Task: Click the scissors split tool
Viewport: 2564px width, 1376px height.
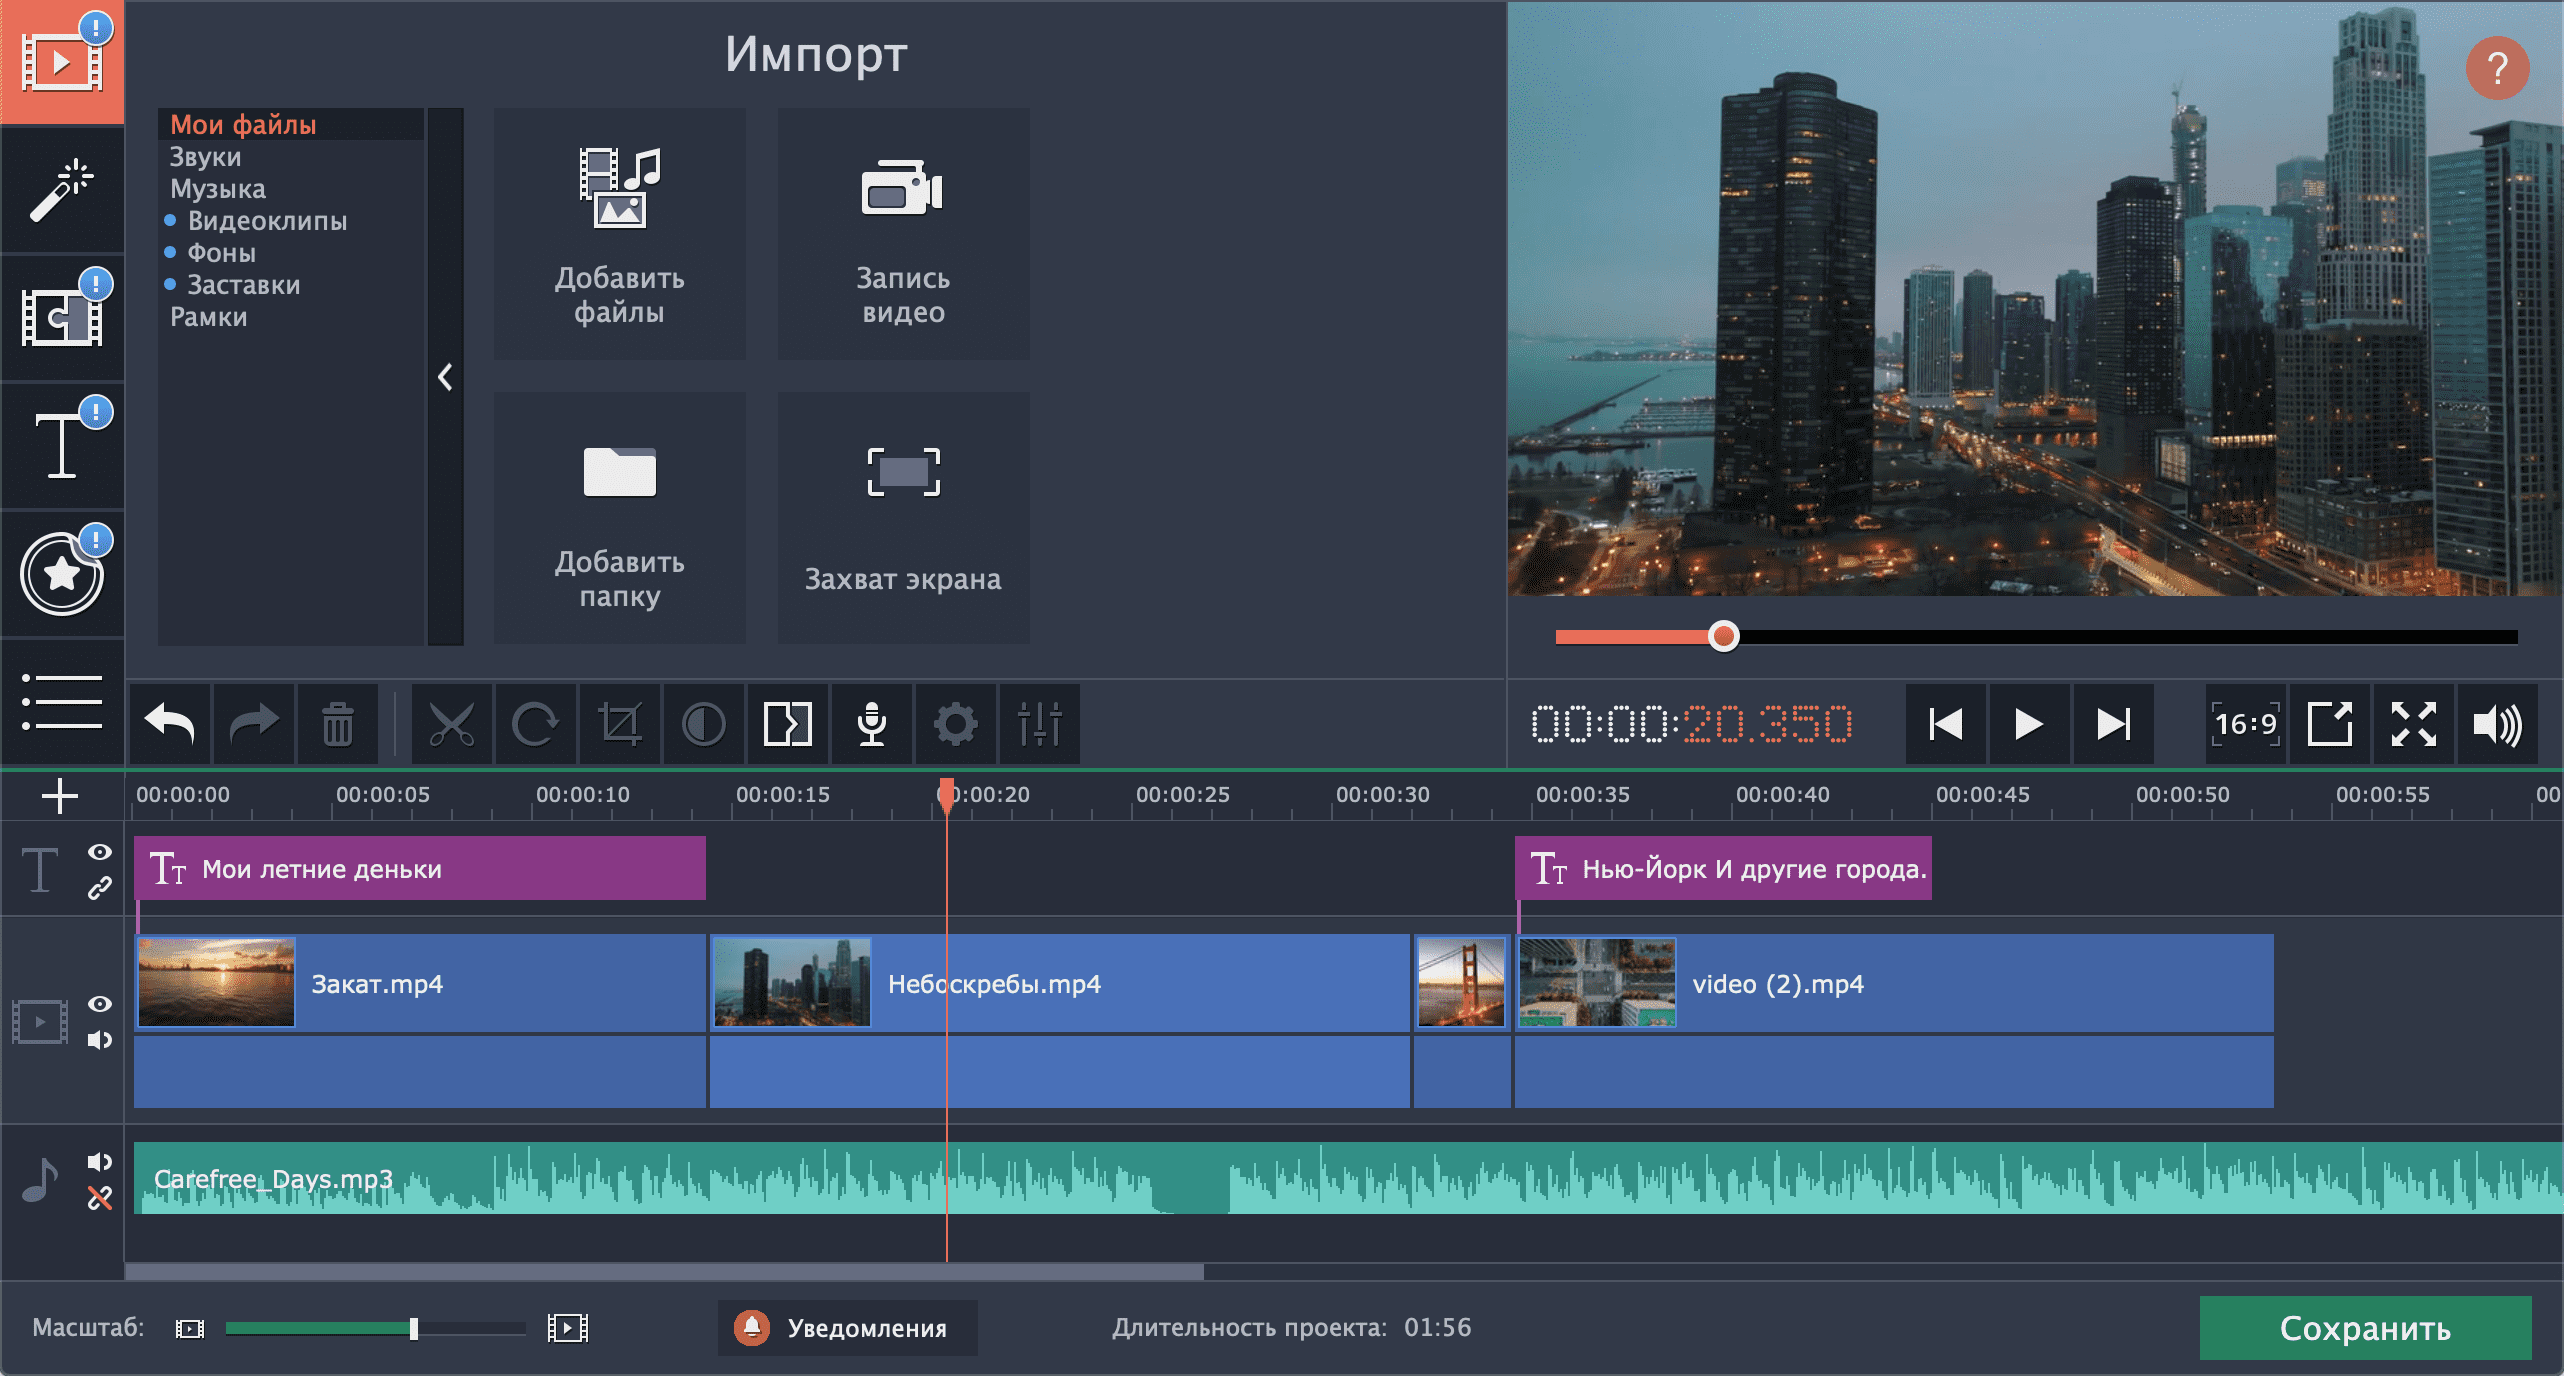Action: point(451,724)
